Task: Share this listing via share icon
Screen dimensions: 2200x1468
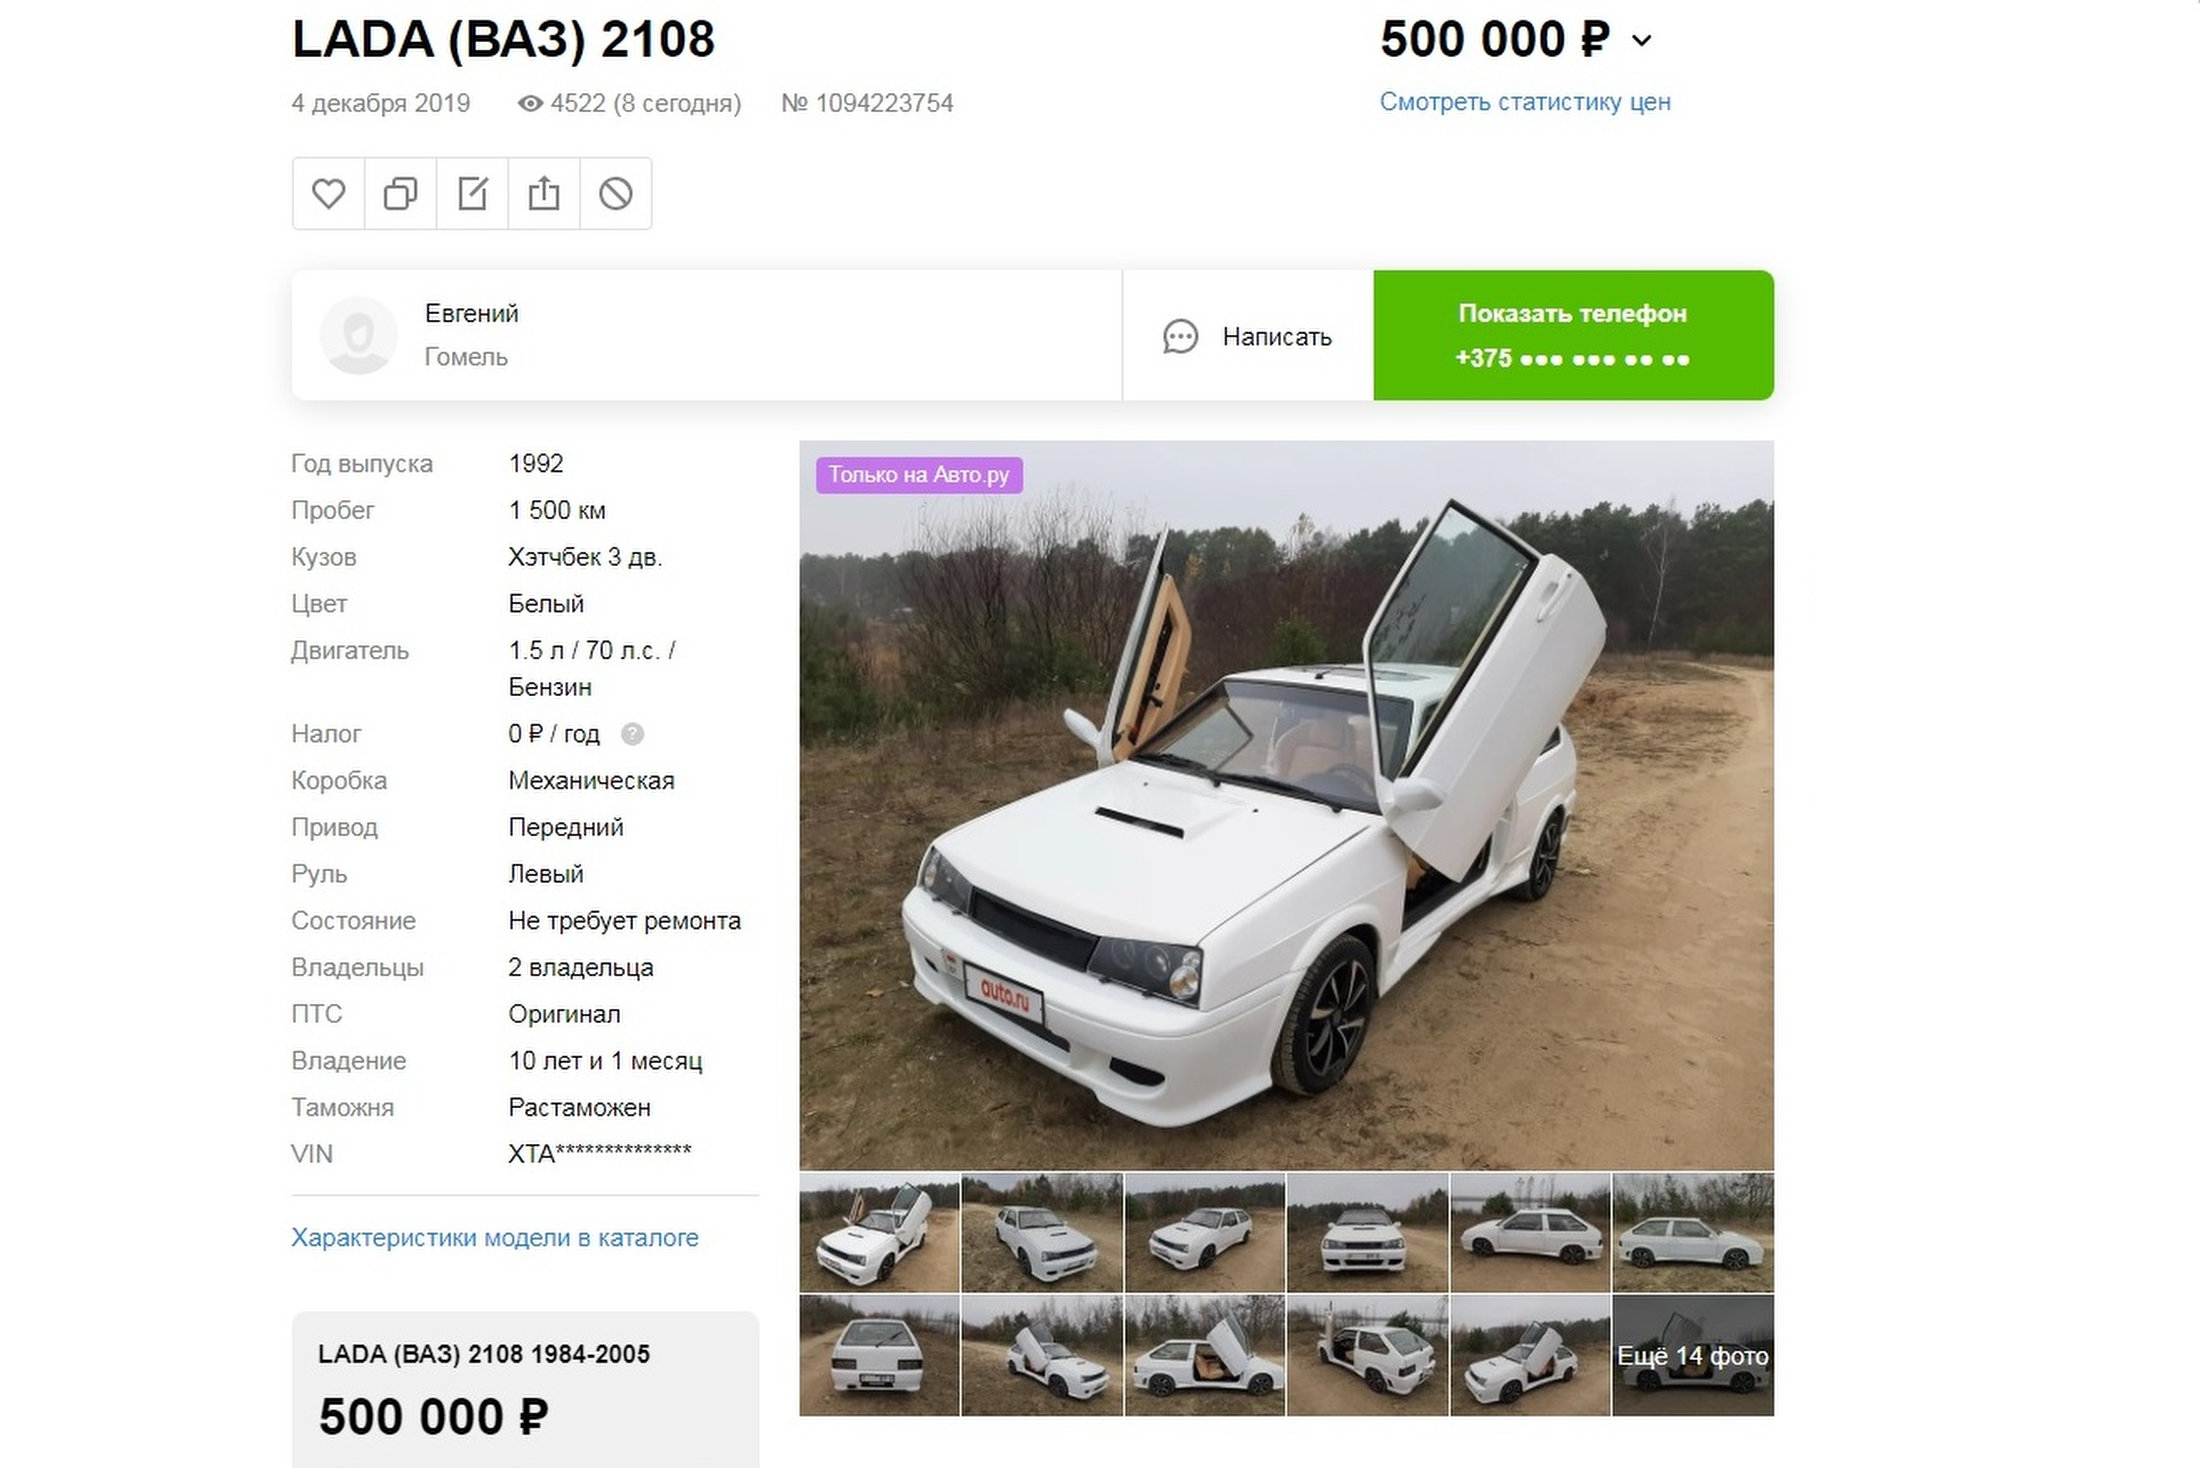Action: [544, 193]
